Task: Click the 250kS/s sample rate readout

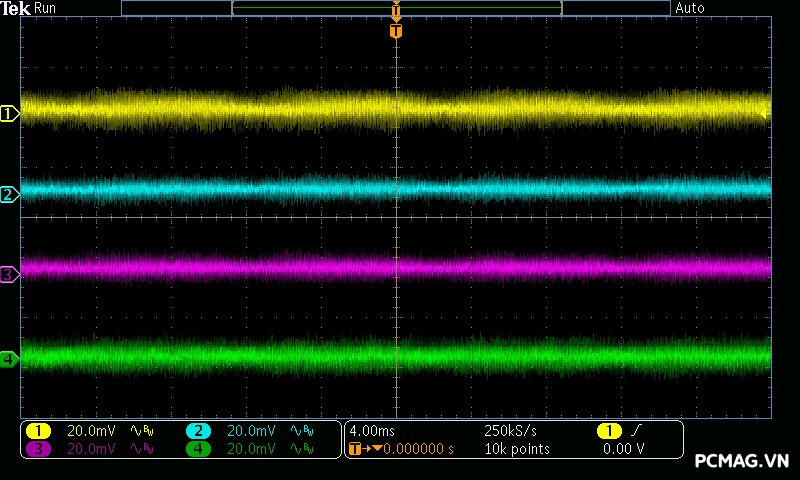Action: point(510,431)
